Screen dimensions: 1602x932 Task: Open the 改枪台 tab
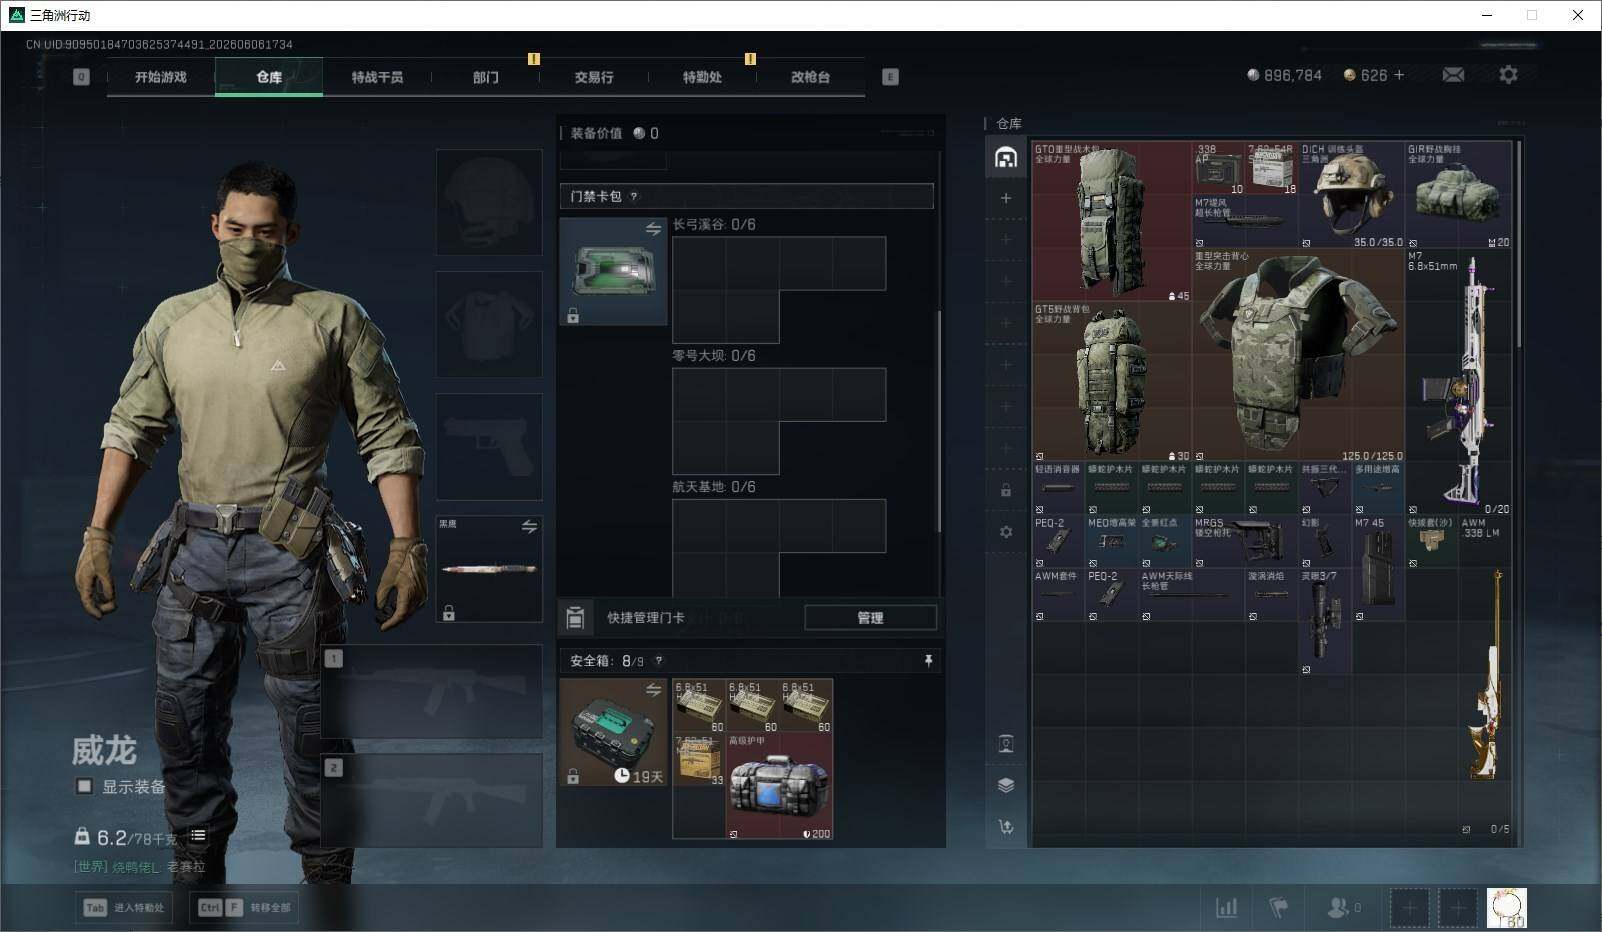tap(810, 77)
